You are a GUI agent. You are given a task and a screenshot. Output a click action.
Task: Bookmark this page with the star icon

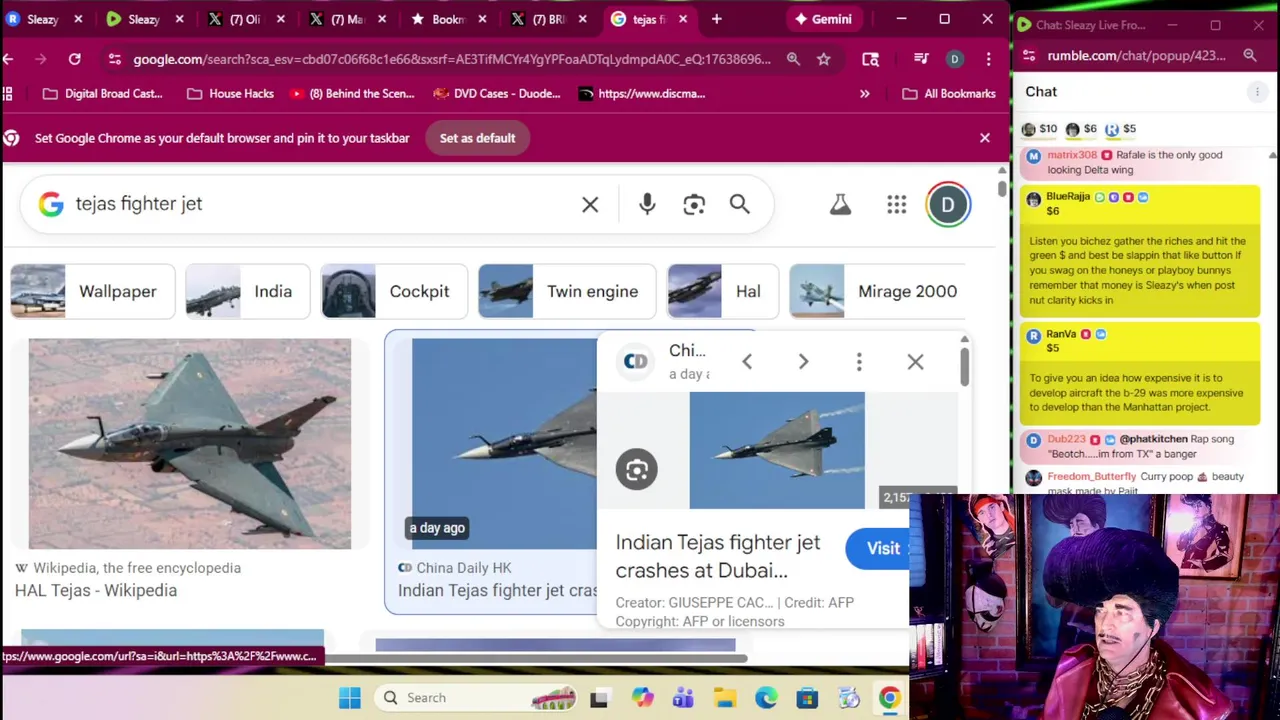823,59
